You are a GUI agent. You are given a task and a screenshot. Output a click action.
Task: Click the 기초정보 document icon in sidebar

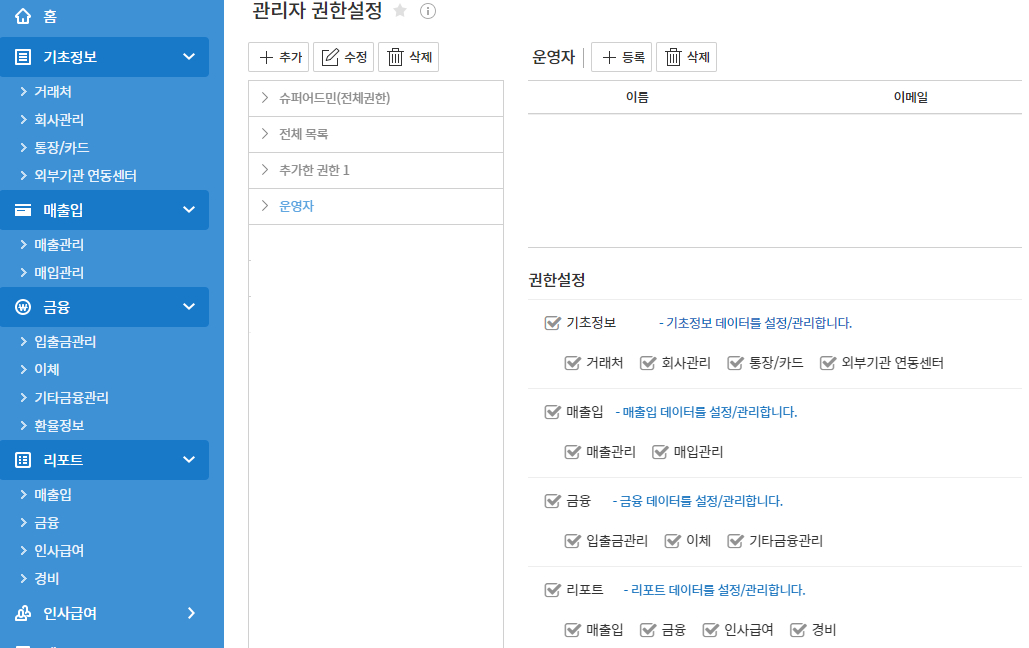24,57
